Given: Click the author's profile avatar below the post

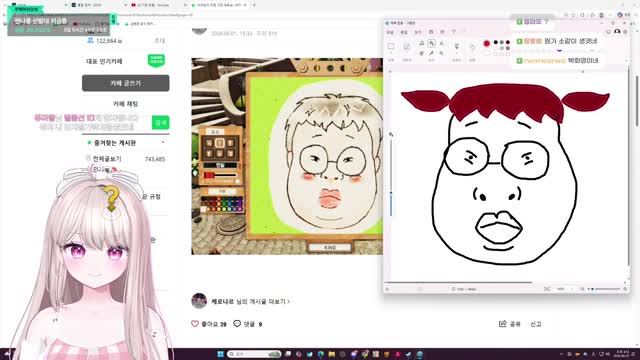Looking at the screenshot, I should [x=199, y=301].
